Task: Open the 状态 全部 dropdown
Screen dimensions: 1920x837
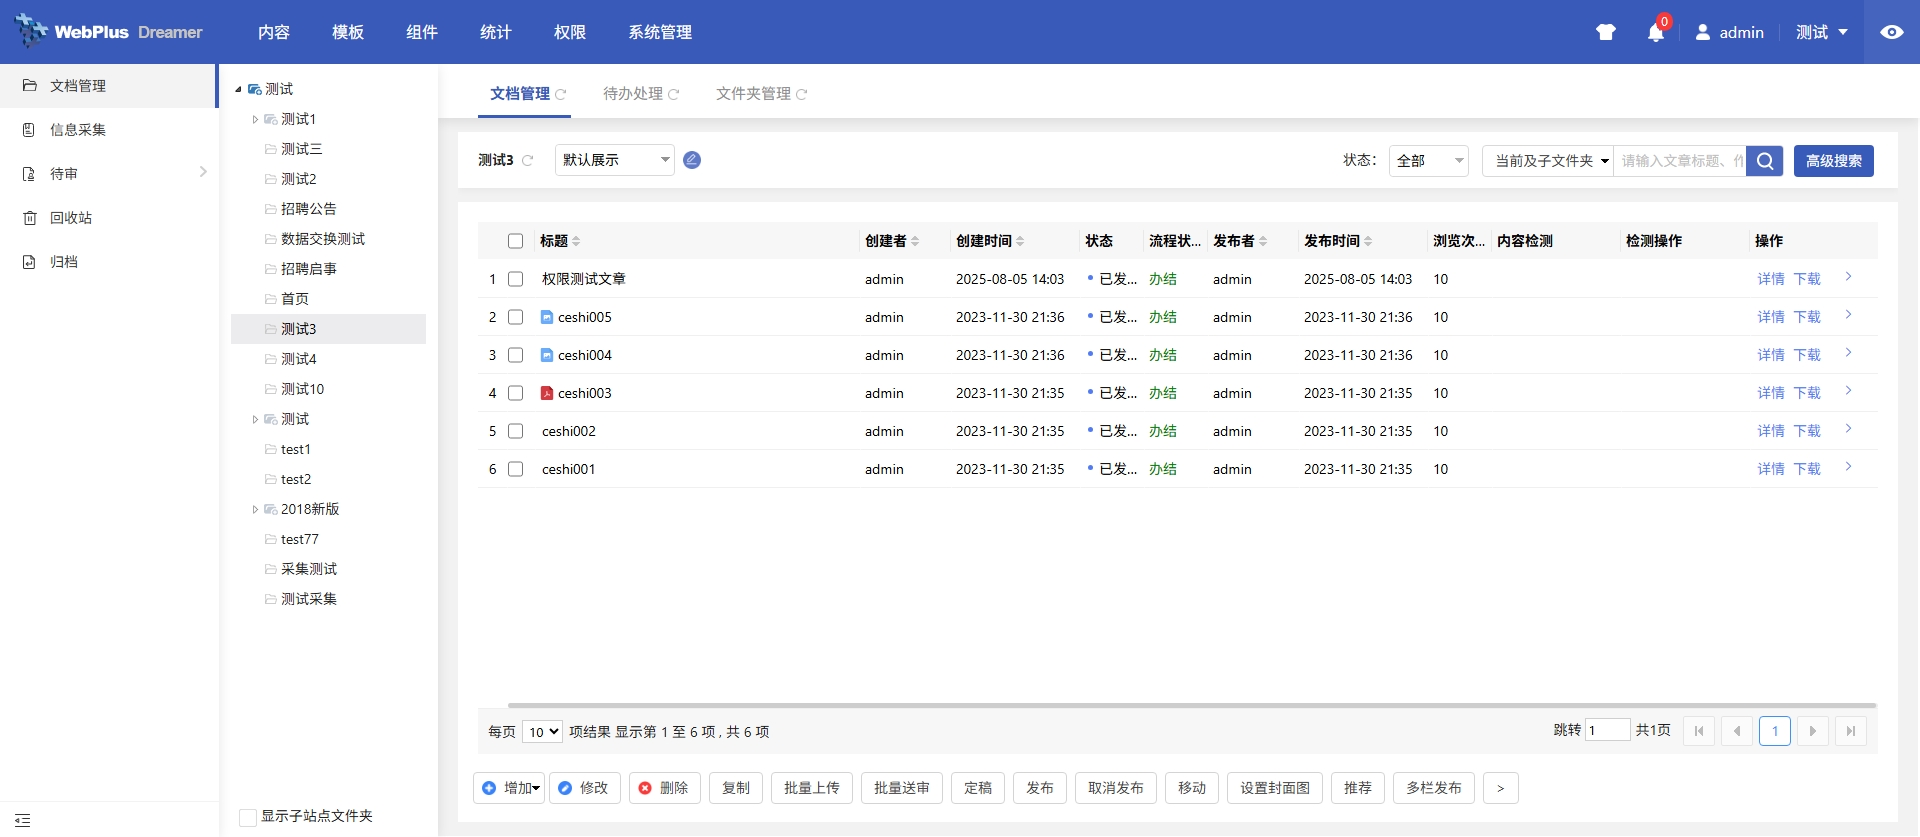Action: [x=1428, y=161]
